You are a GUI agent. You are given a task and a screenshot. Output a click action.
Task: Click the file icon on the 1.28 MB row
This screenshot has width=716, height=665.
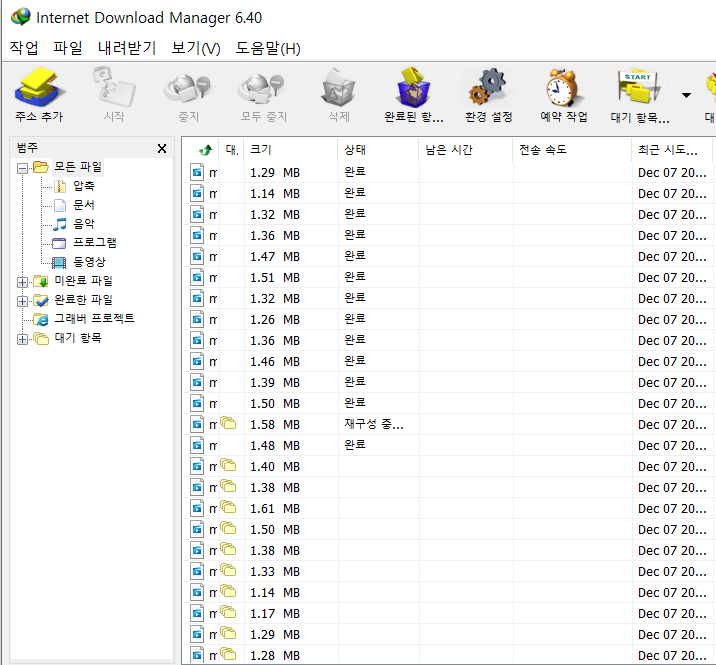click(x=197, y=655)
